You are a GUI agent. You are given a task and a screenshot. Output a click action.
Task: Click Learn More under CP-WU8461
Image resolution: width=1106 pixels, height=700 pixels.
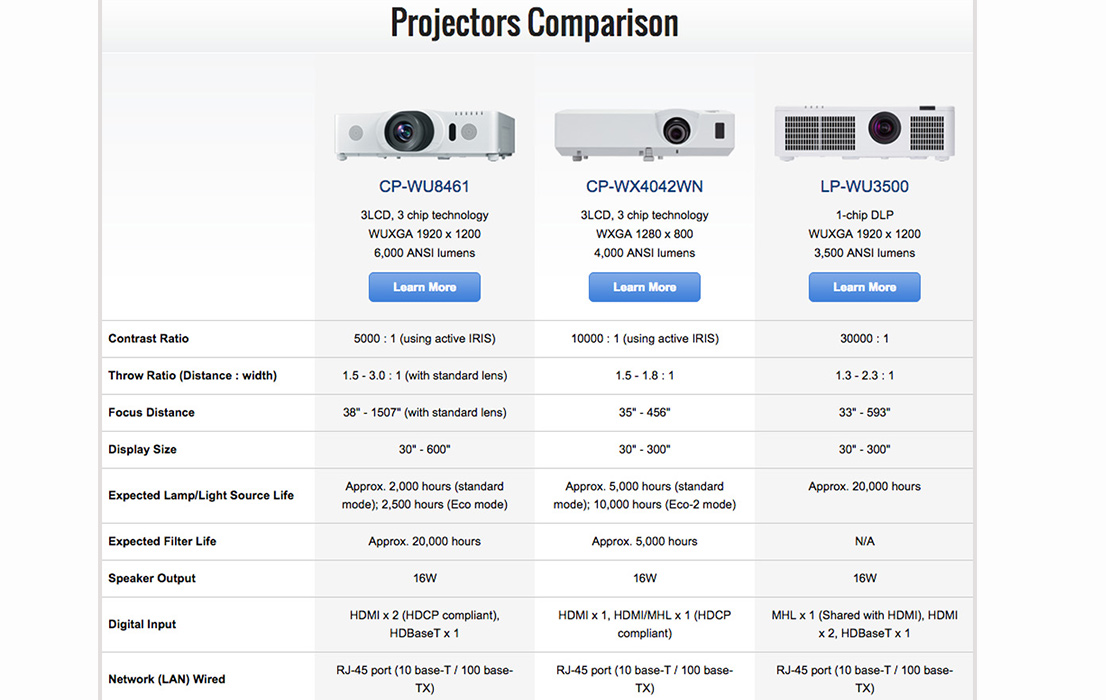click(425, 287)
